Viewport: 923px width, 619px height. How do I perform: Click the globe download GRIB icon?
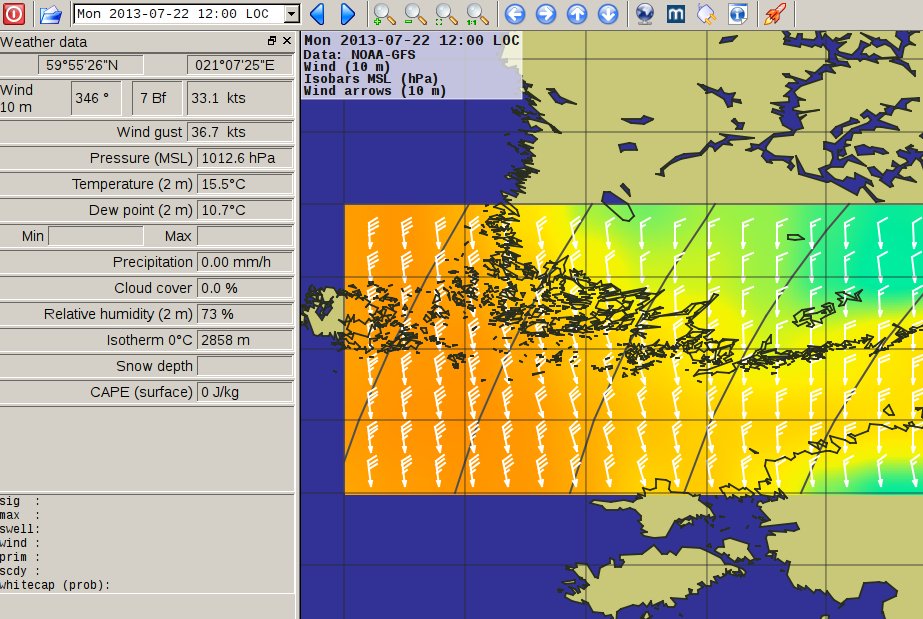(x=645, y=14)
